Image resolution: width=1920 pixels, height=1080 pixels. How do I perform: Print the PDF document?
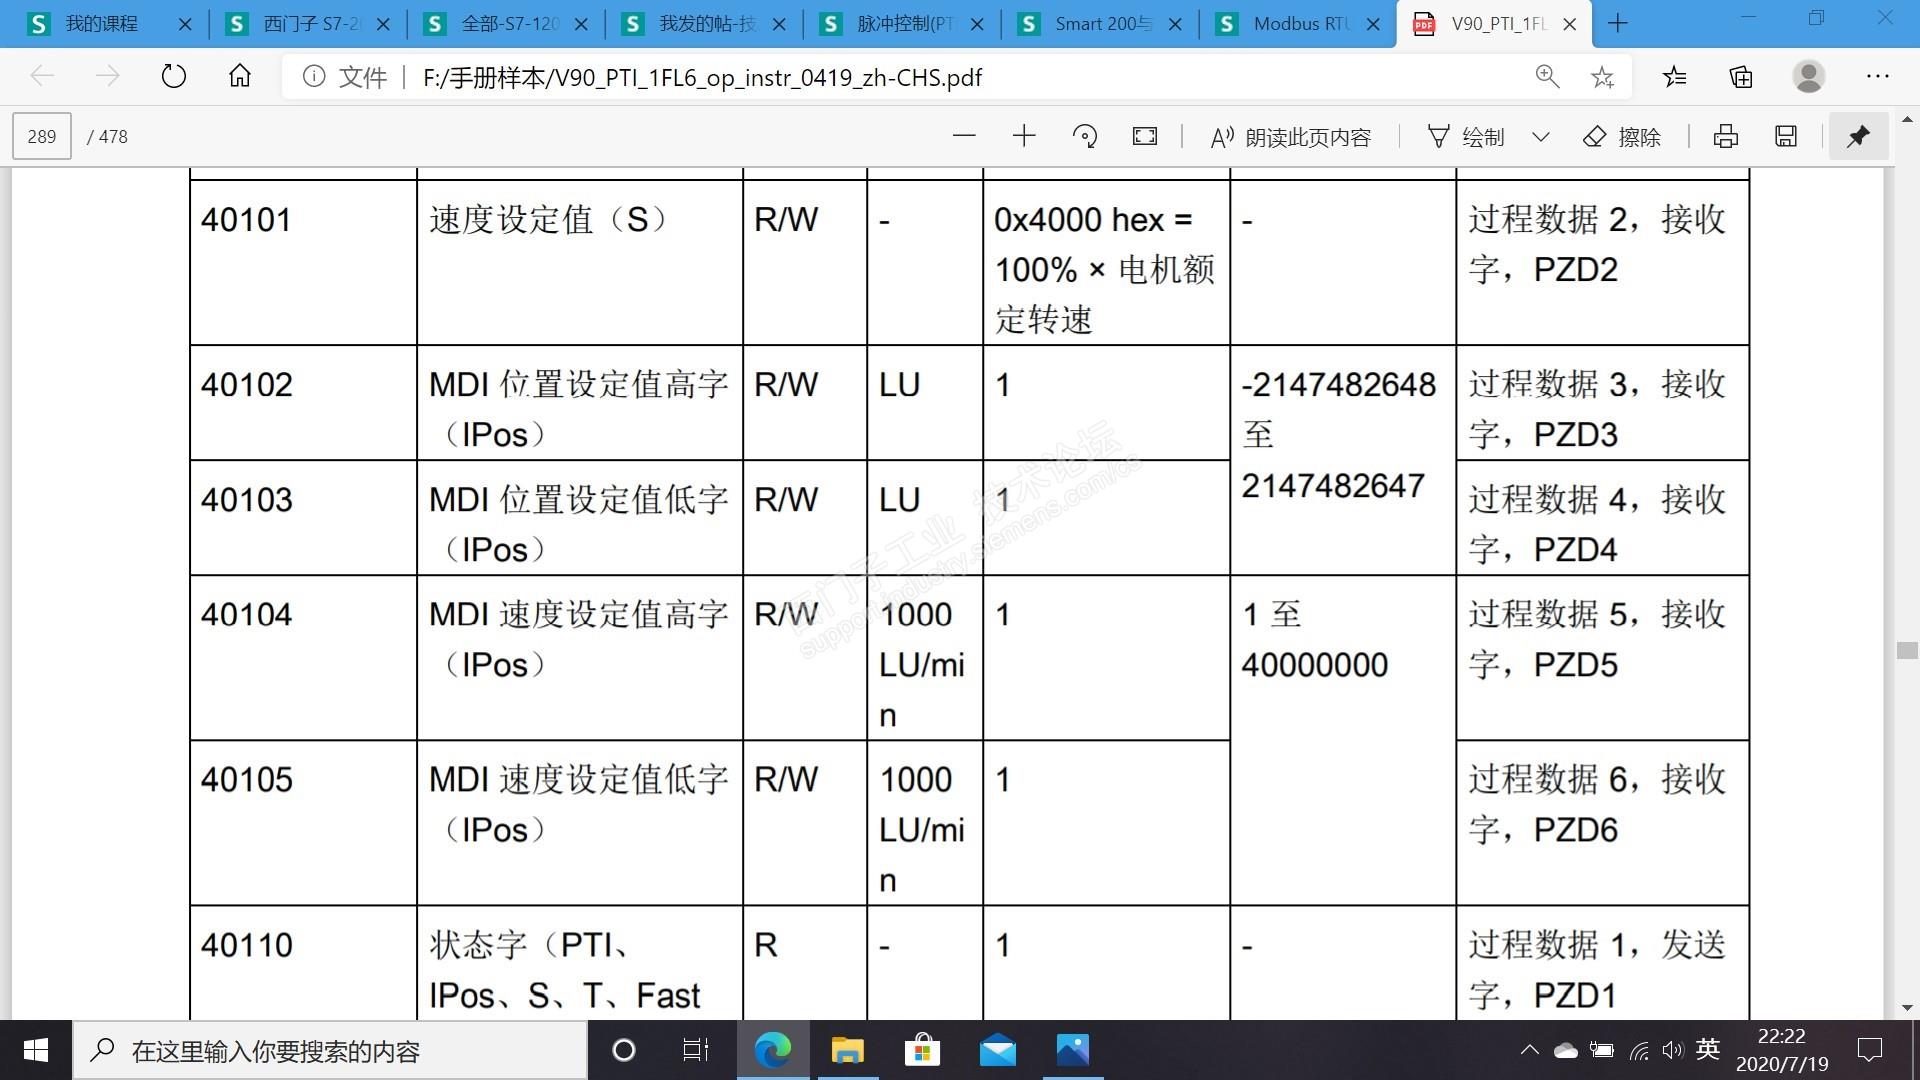coord(1726,136)
